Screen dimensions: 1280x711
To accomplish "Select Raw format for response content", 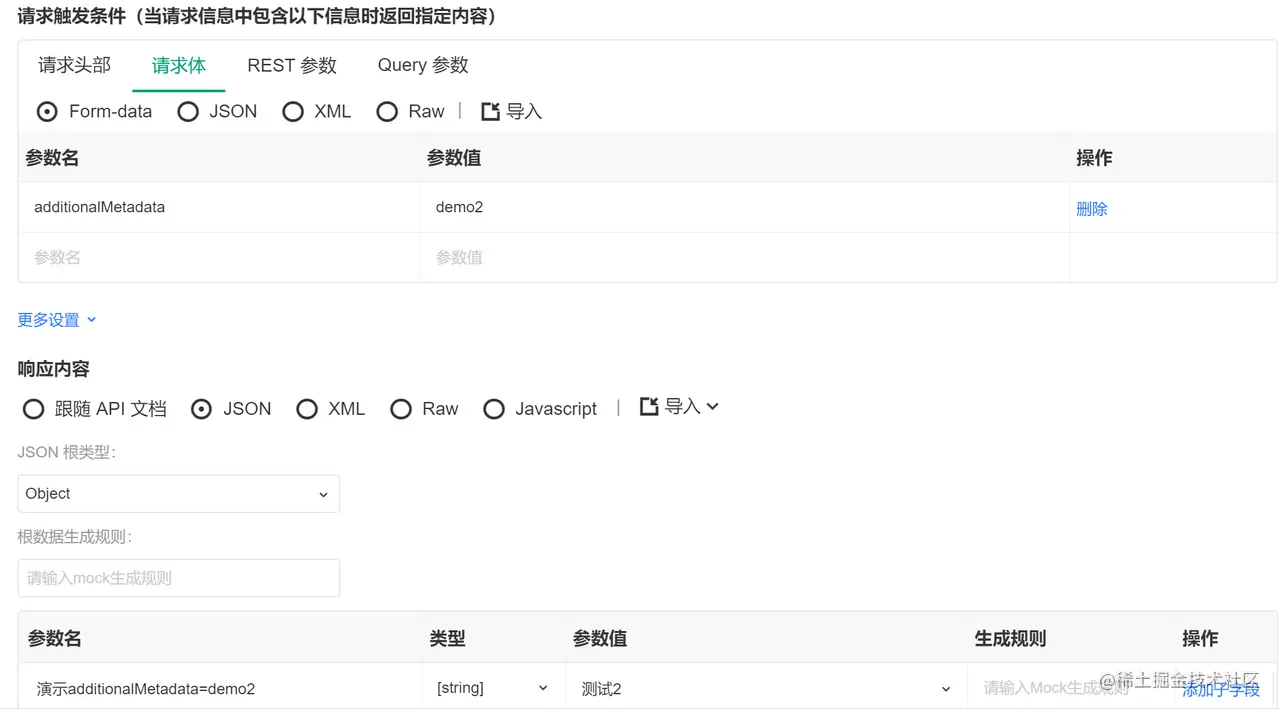I will tap(401, 408).
